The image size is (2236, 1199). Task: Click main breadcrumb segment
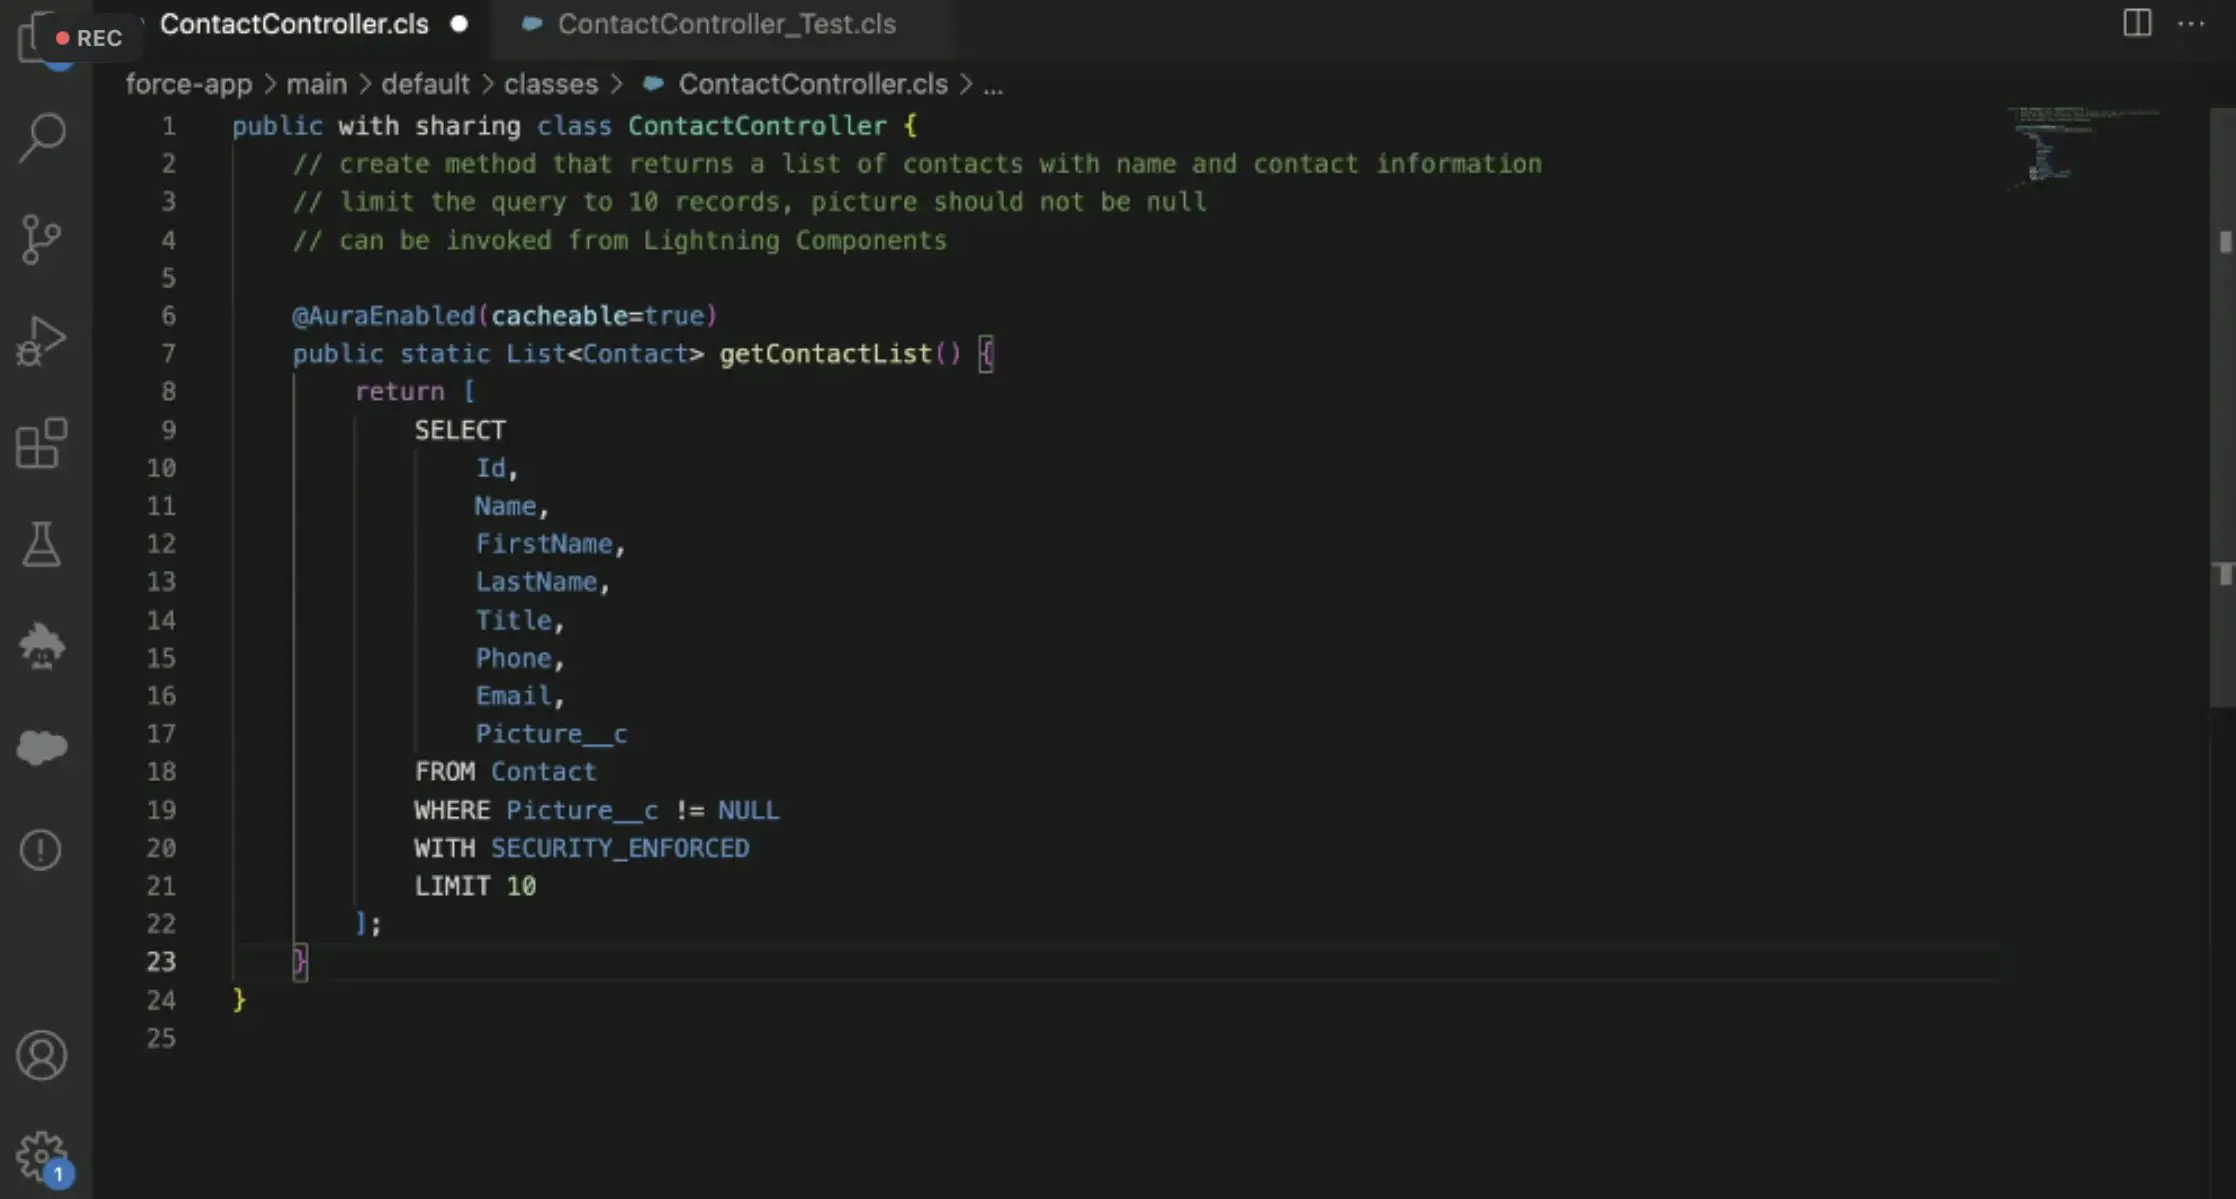[x=317, y=84]
